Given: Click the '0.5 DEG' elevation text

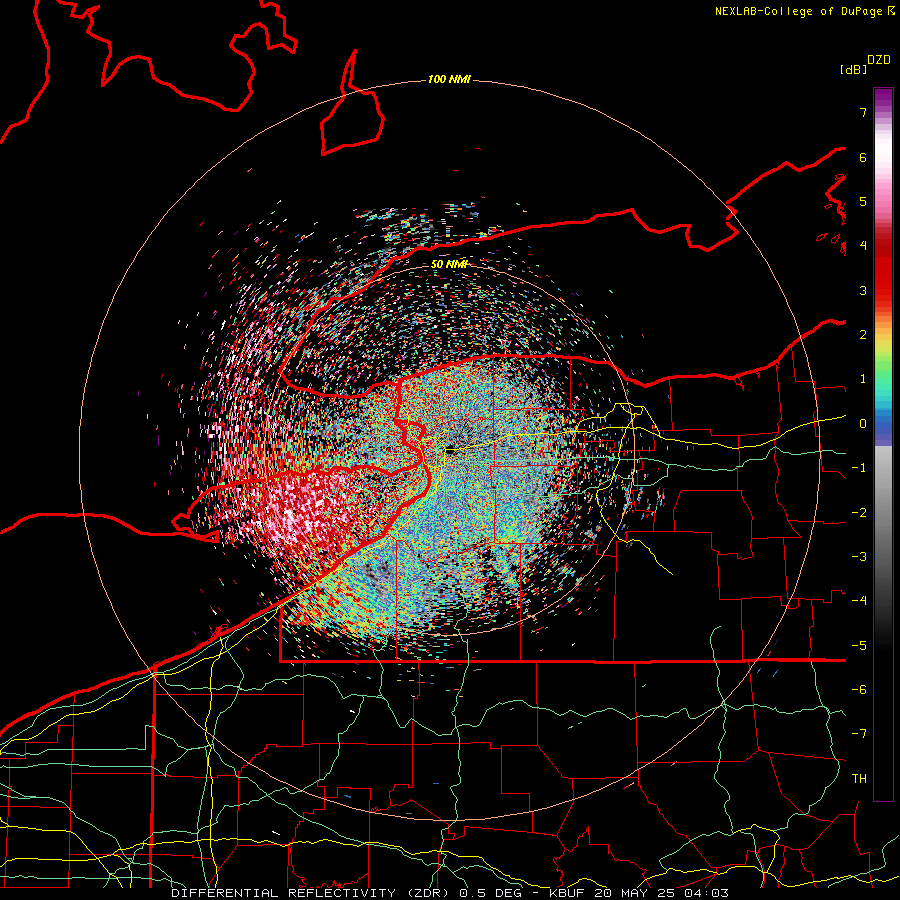Looking at the screenshot, I should click(491, 893).
